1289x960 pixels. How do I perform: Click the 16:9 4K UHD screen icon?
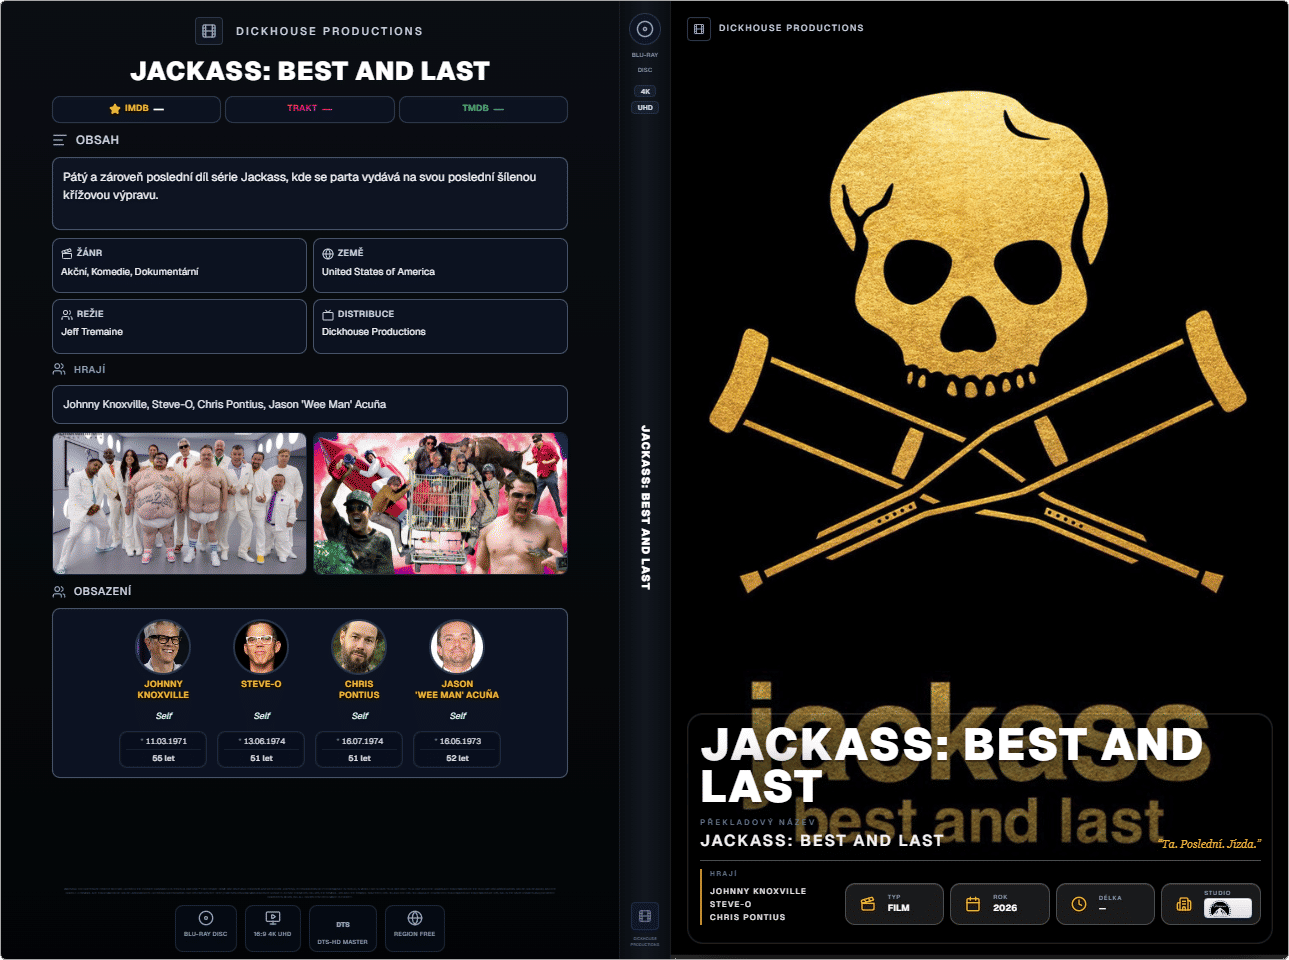coord(273,918)
